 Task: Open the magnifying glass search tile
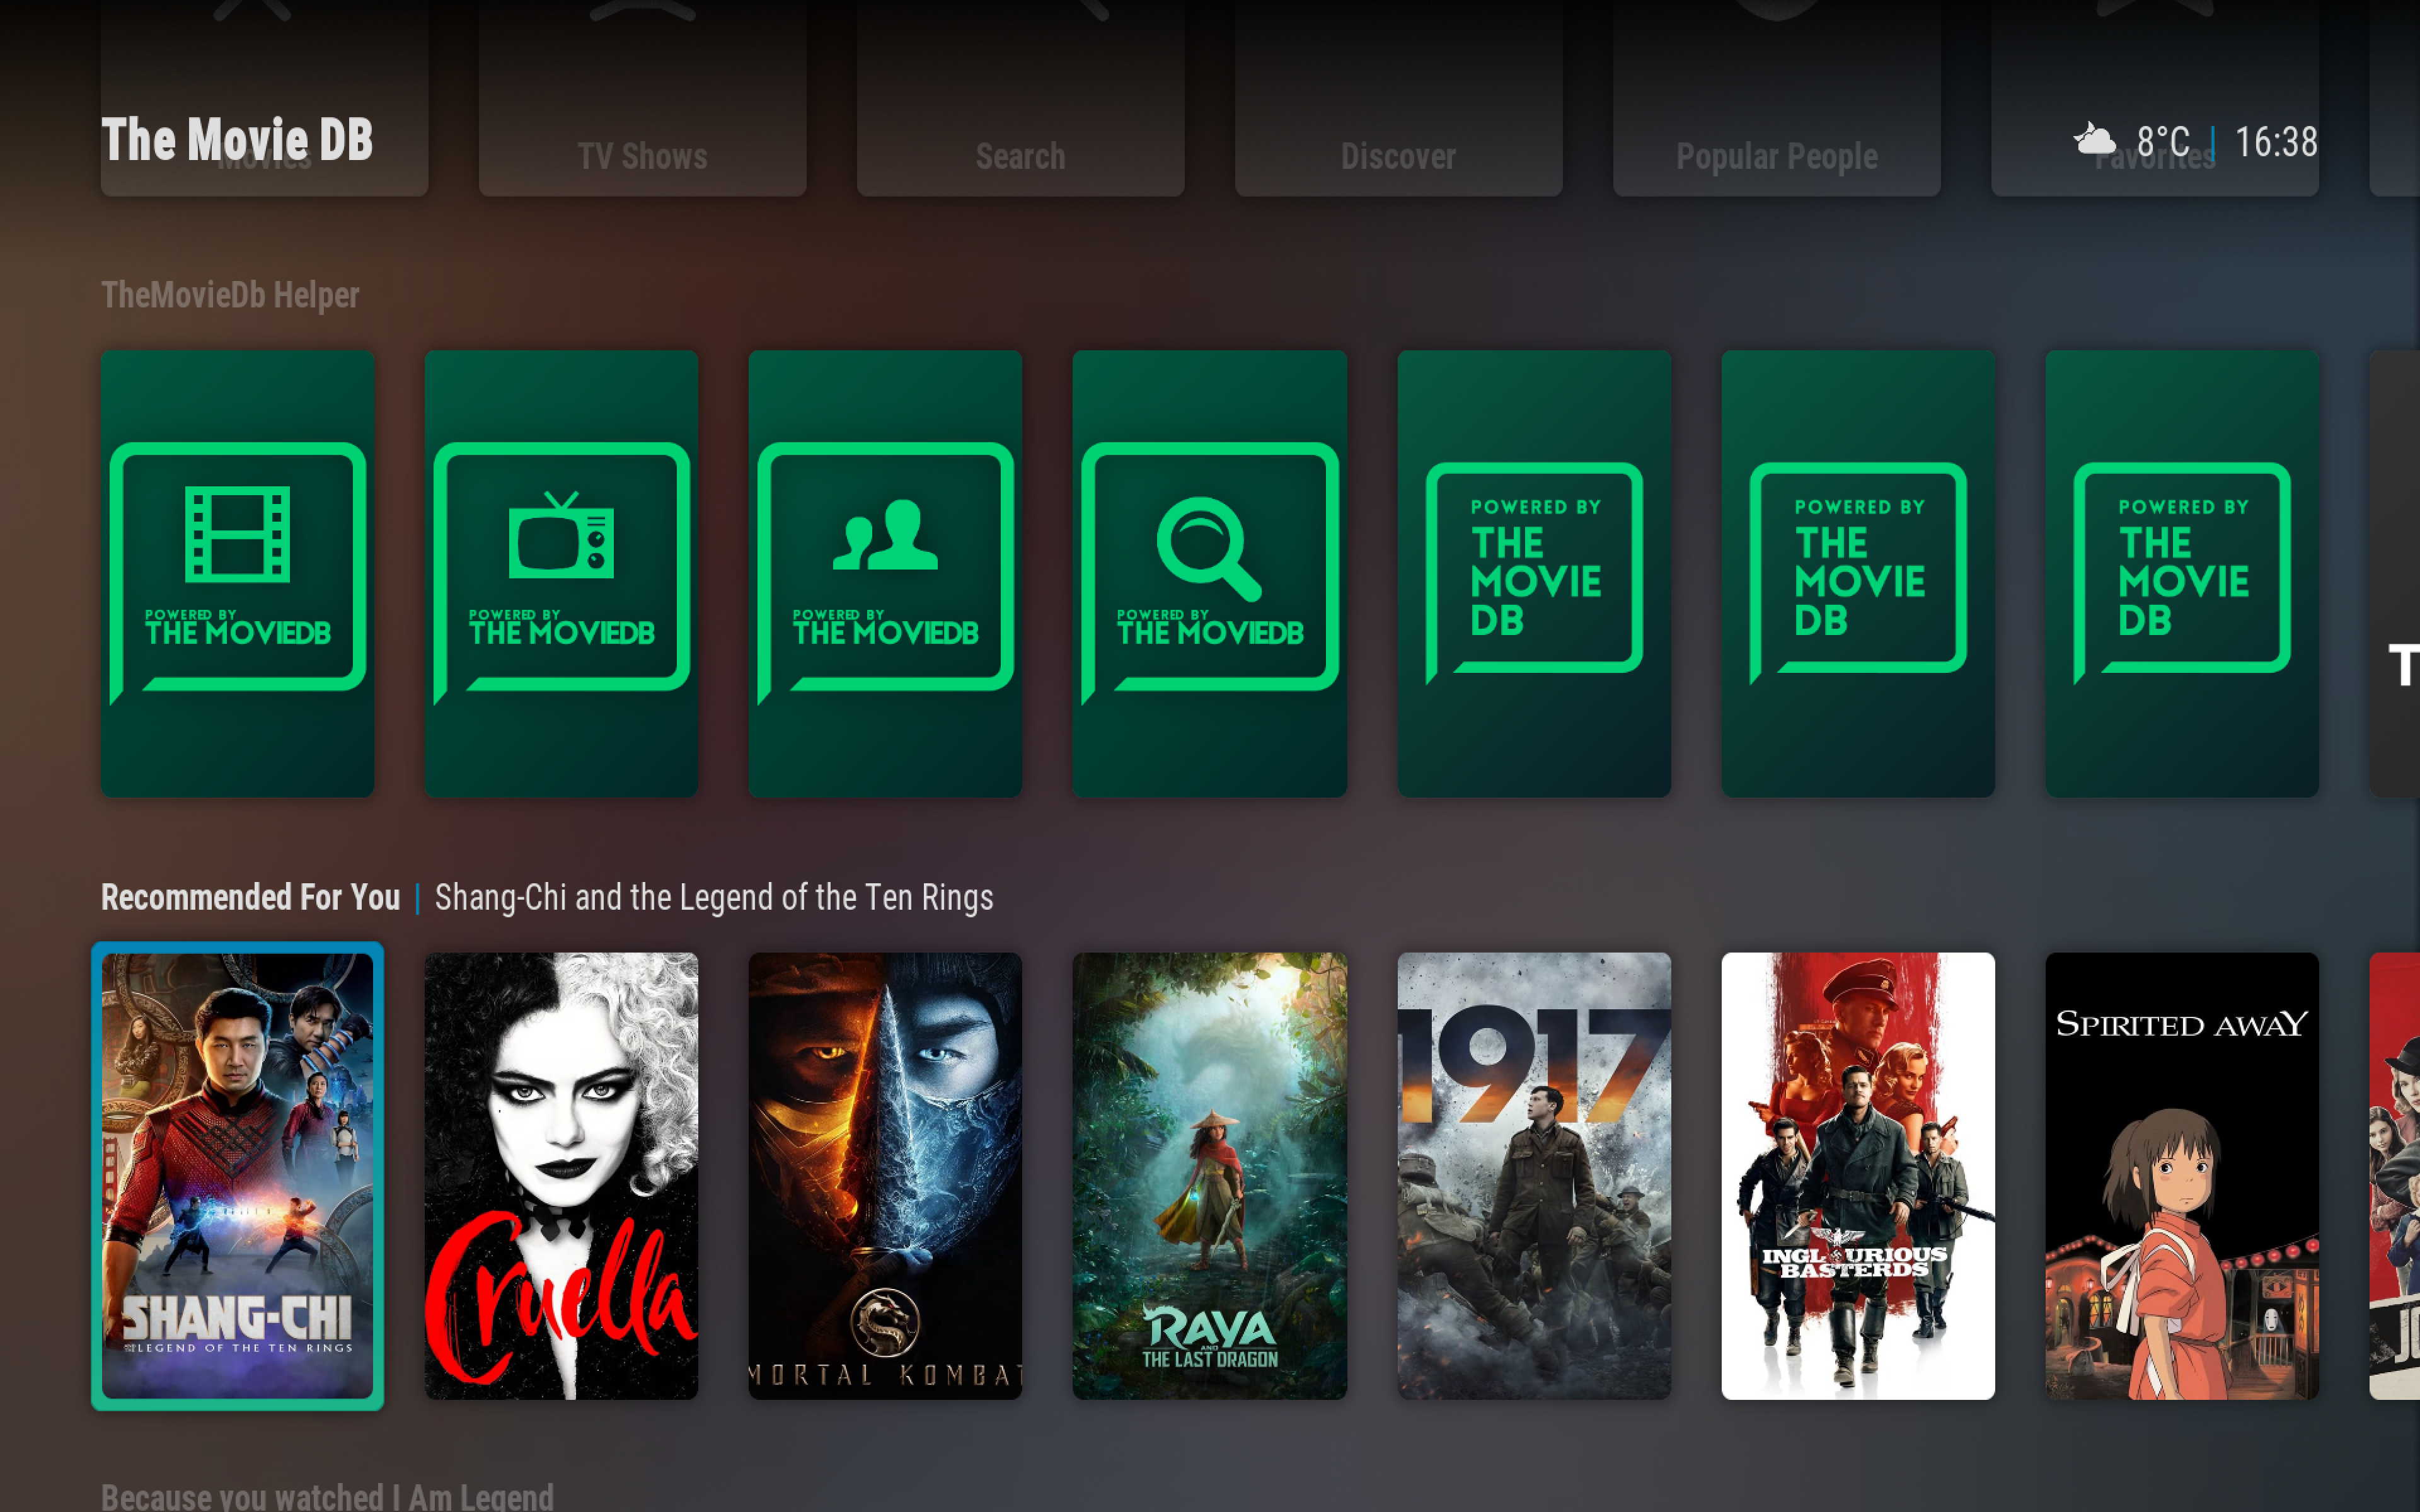[x=1209, y=573]
